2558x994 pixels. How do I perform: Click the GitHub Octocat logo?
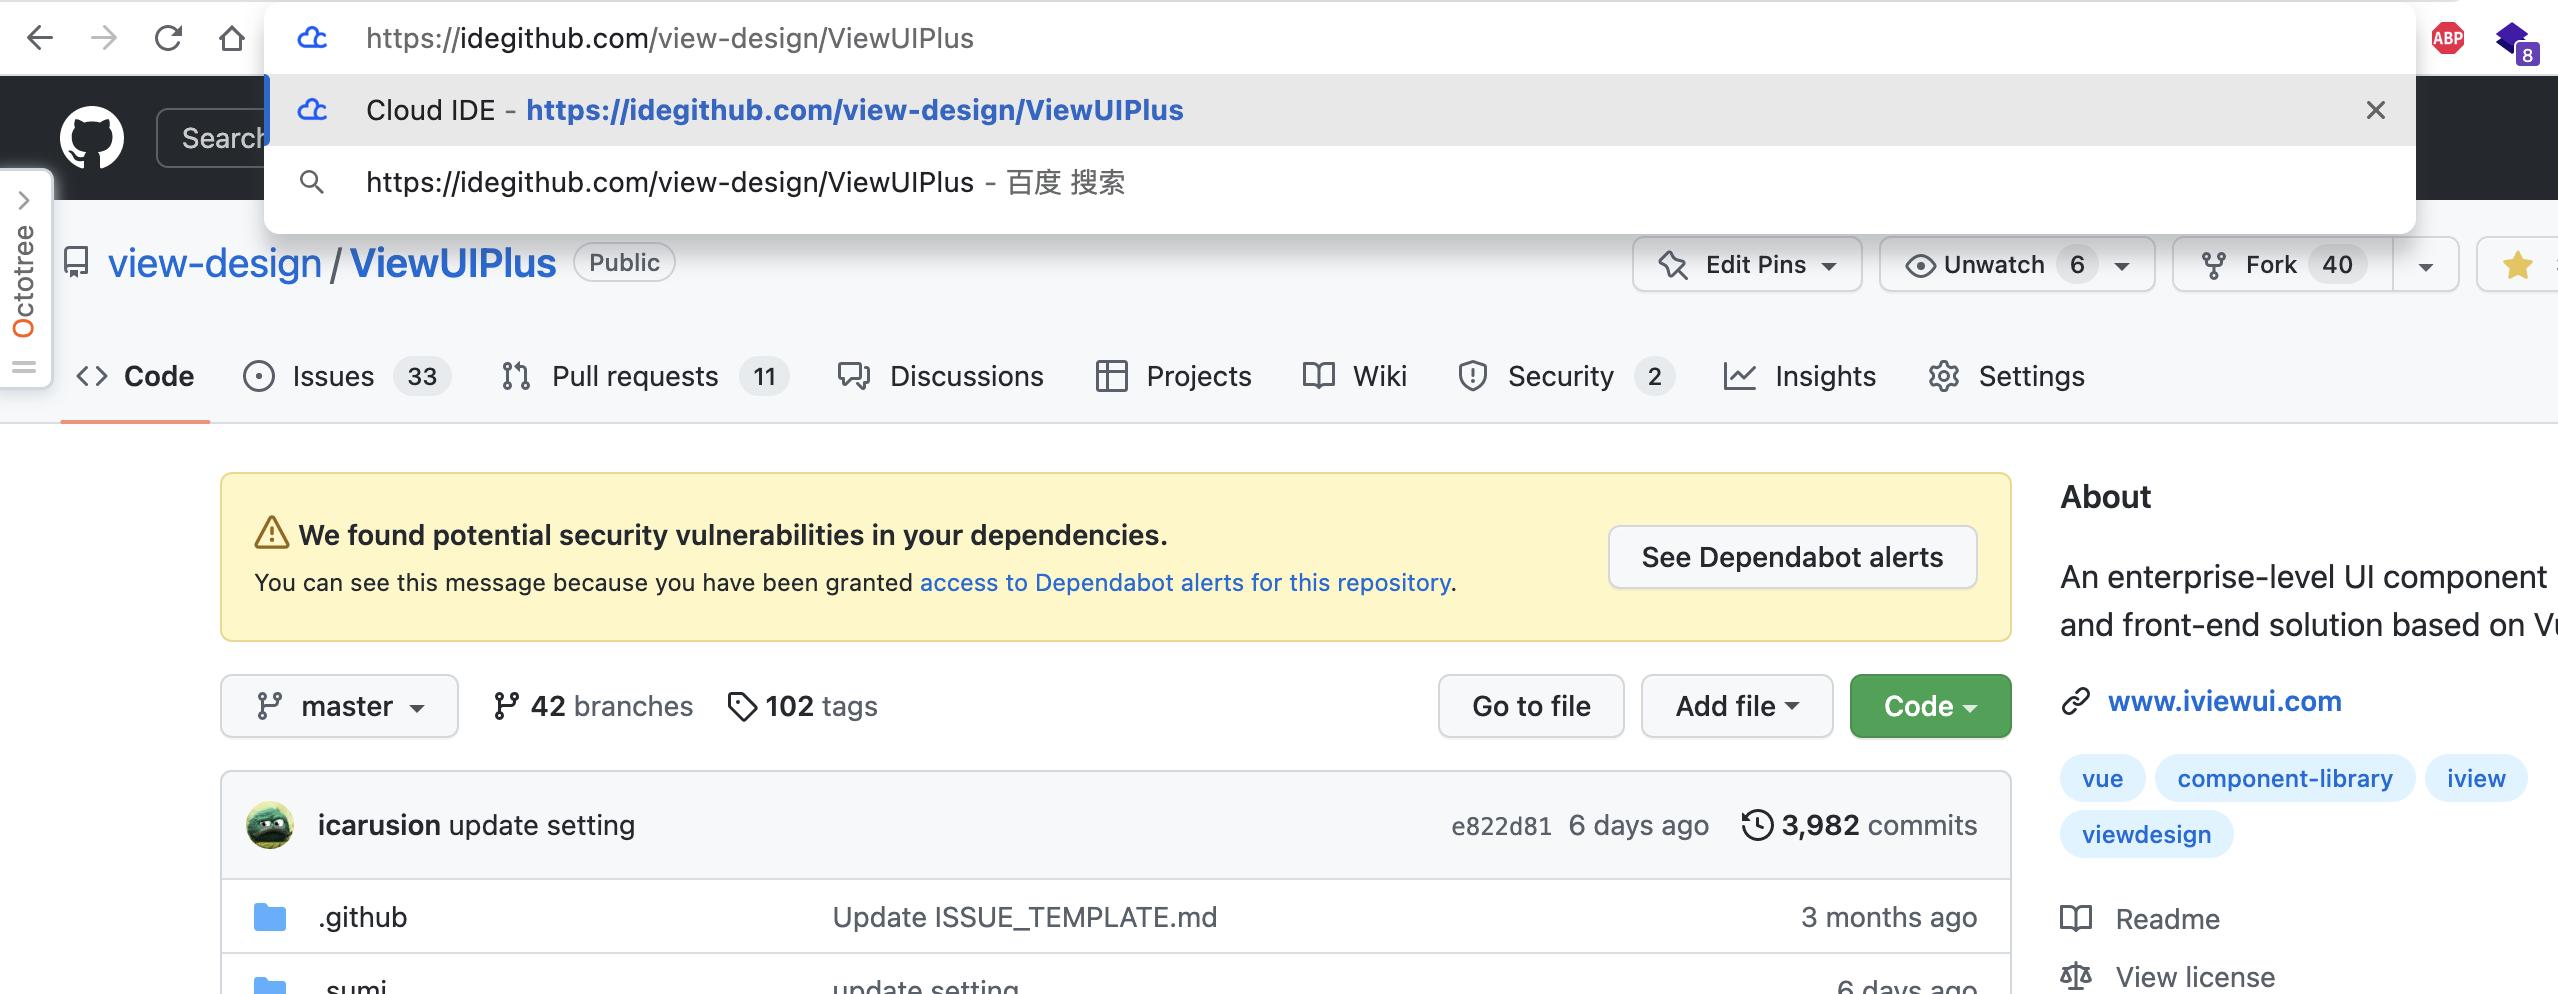[x=92, y=138]
